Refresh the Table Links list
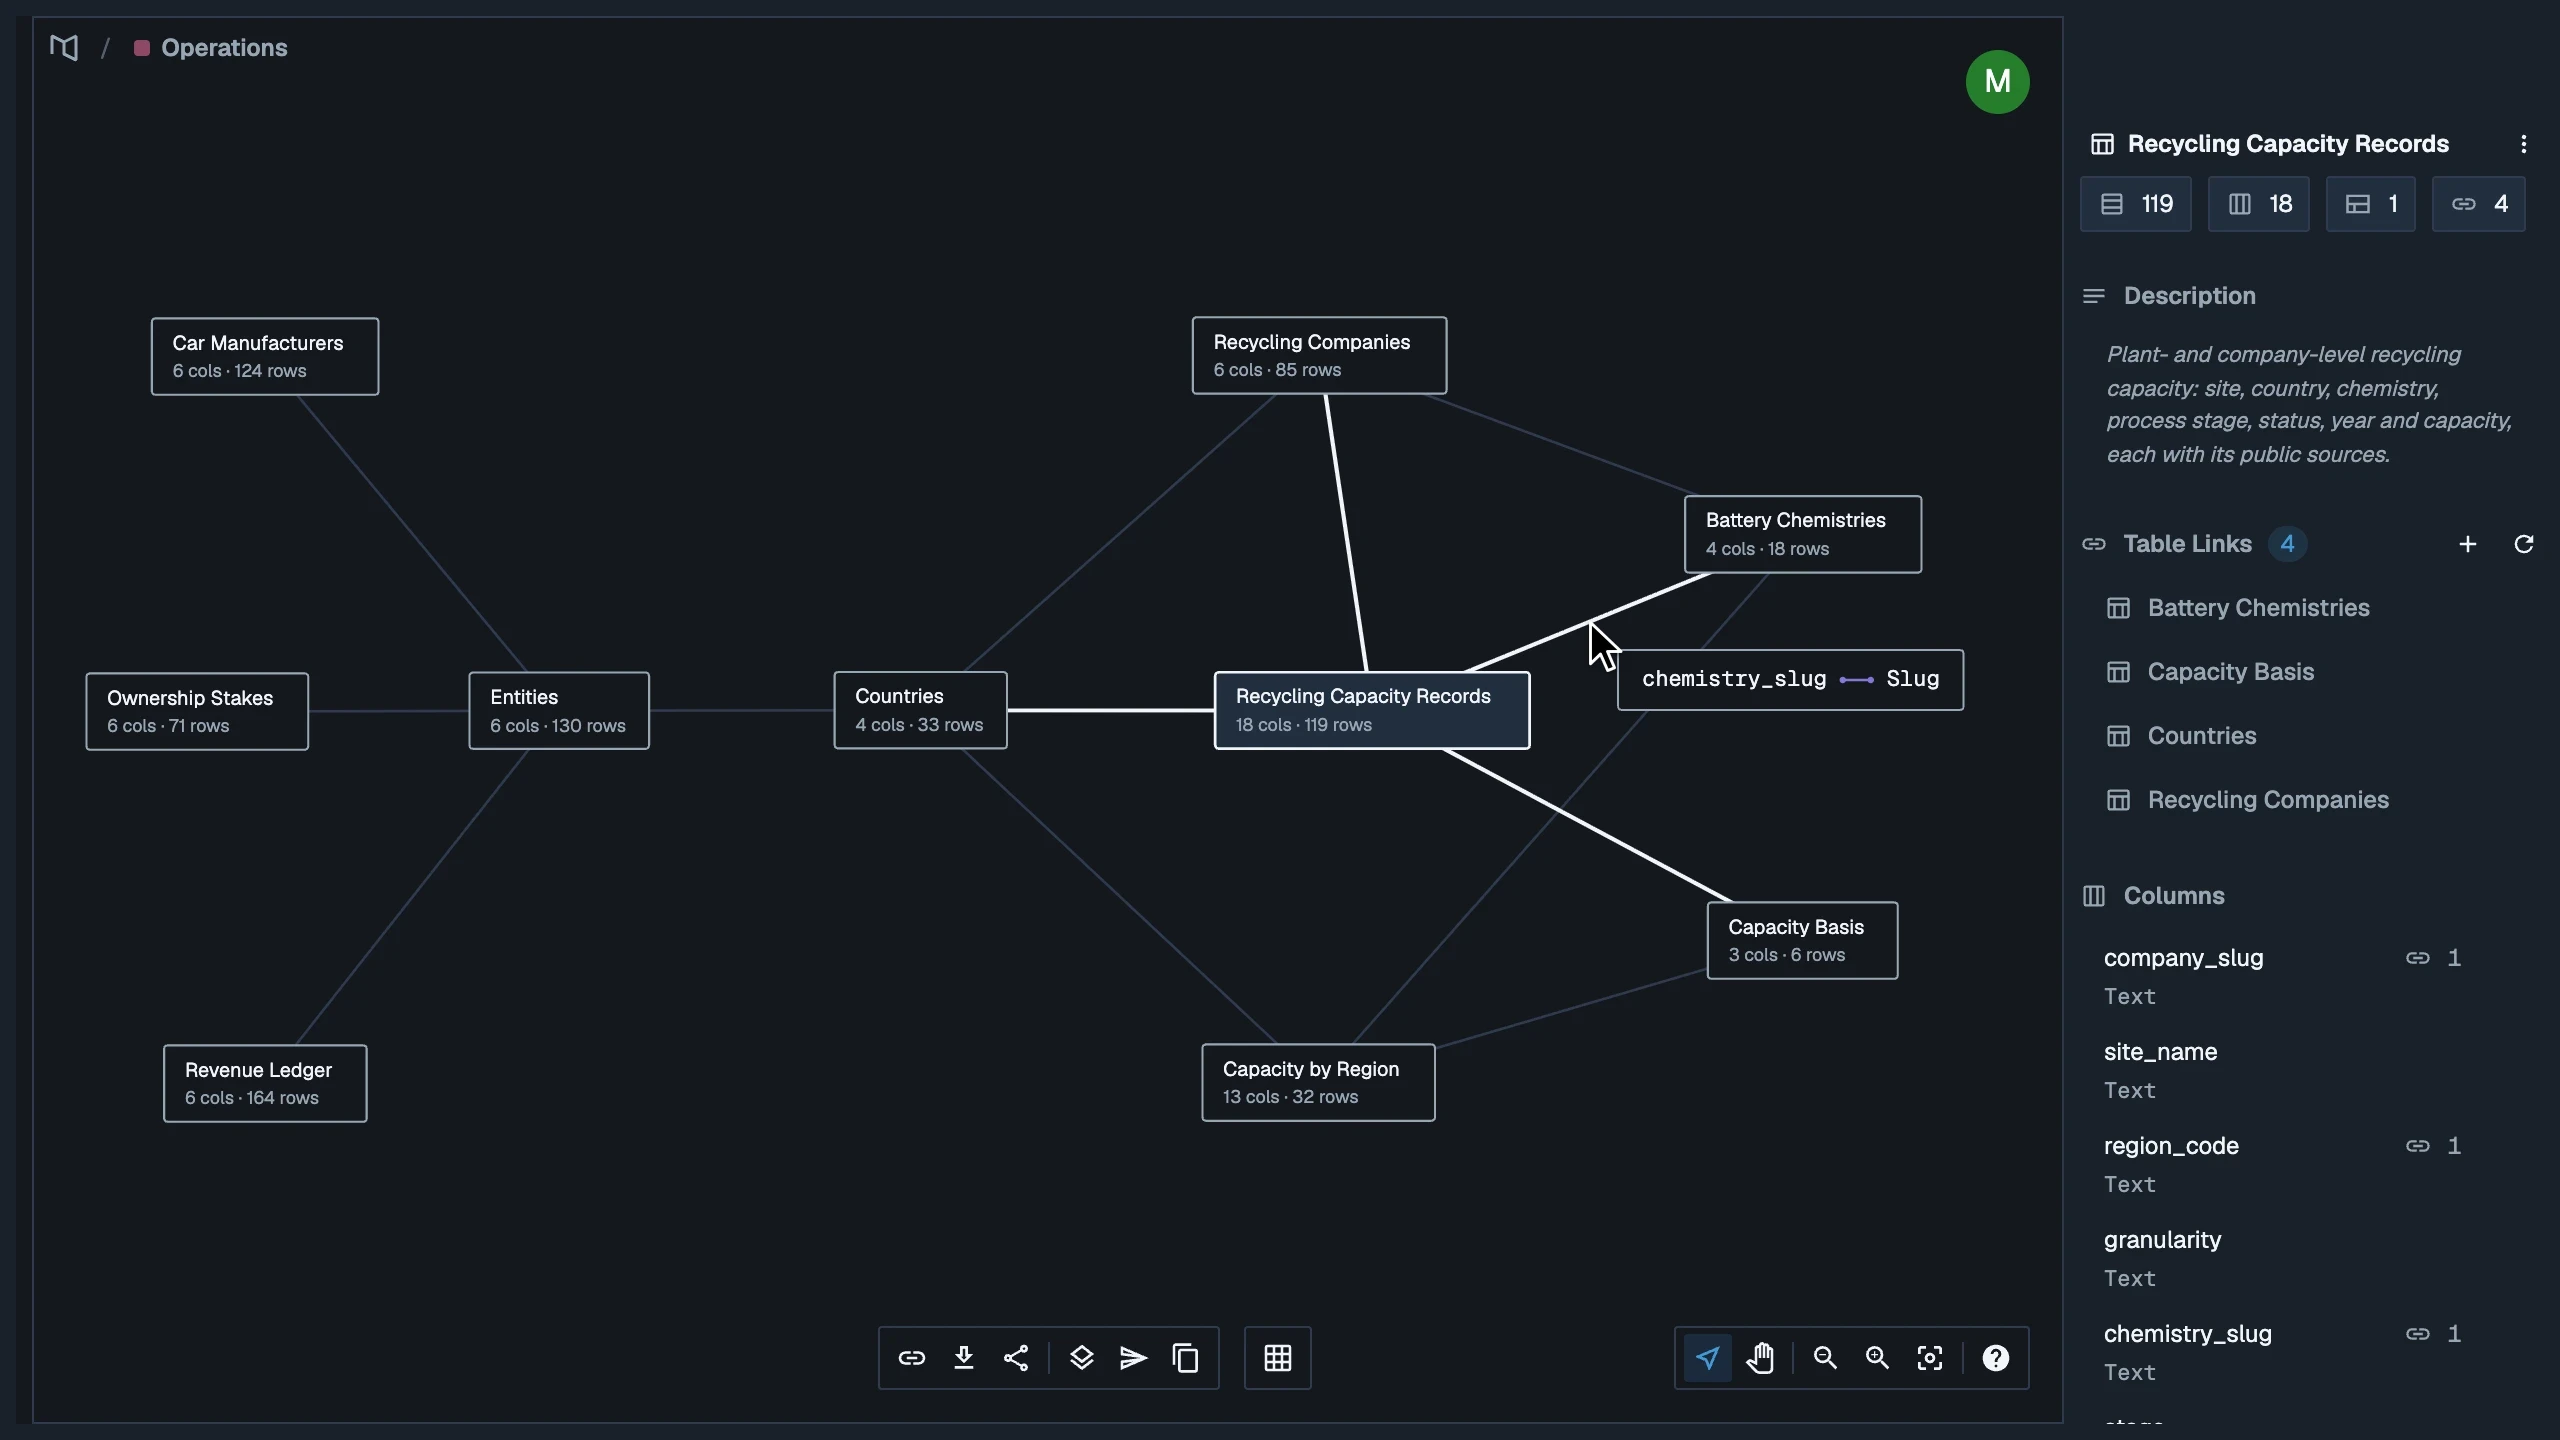Viewport: 2560px width, 1440px height. (x=2523, y=544)
